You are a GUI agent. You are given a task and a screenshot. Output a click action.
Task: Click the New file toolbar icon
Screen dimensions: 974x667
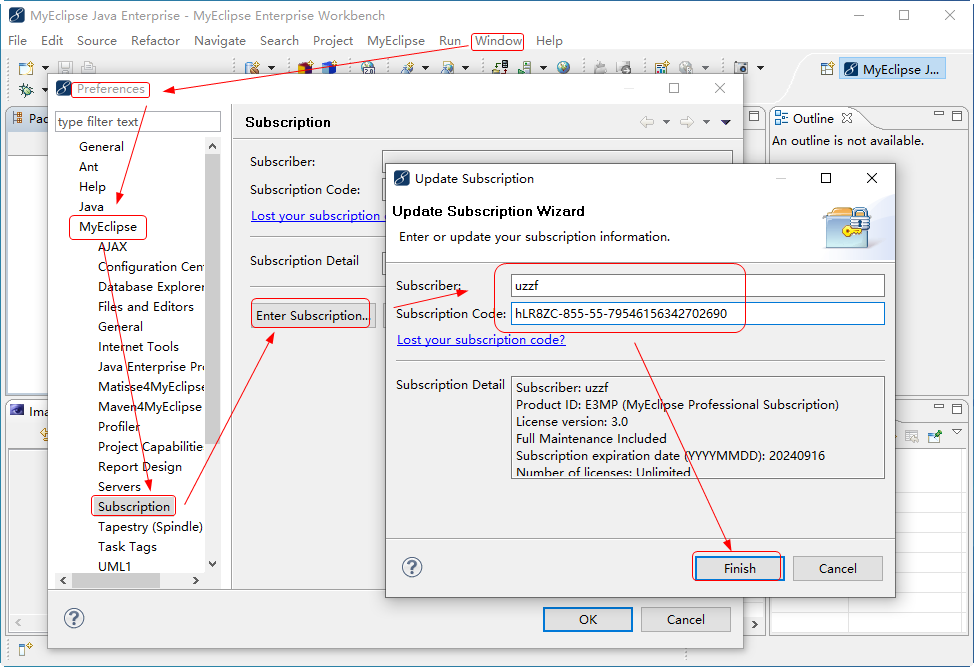pyautogui.click(x=26, y=68)
